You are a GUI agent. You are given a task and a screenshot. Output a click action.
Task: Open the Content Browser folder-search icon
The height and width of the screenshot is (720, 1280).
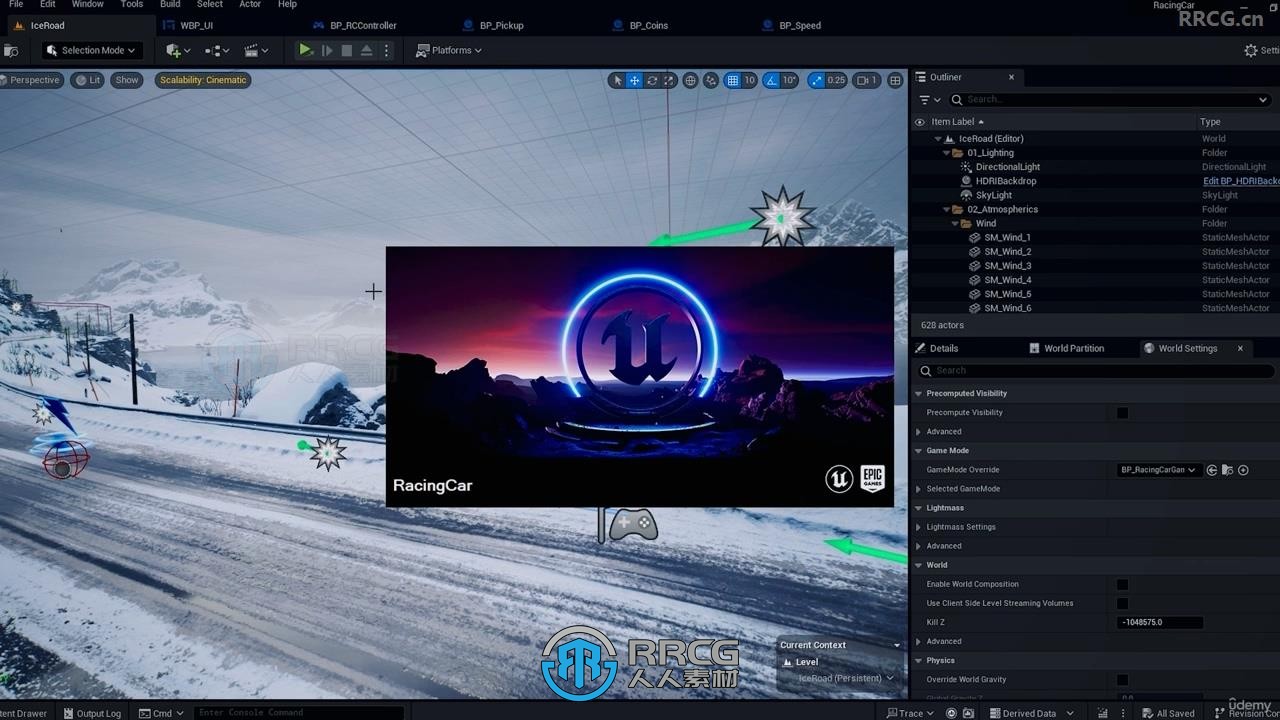click(11, 50)
